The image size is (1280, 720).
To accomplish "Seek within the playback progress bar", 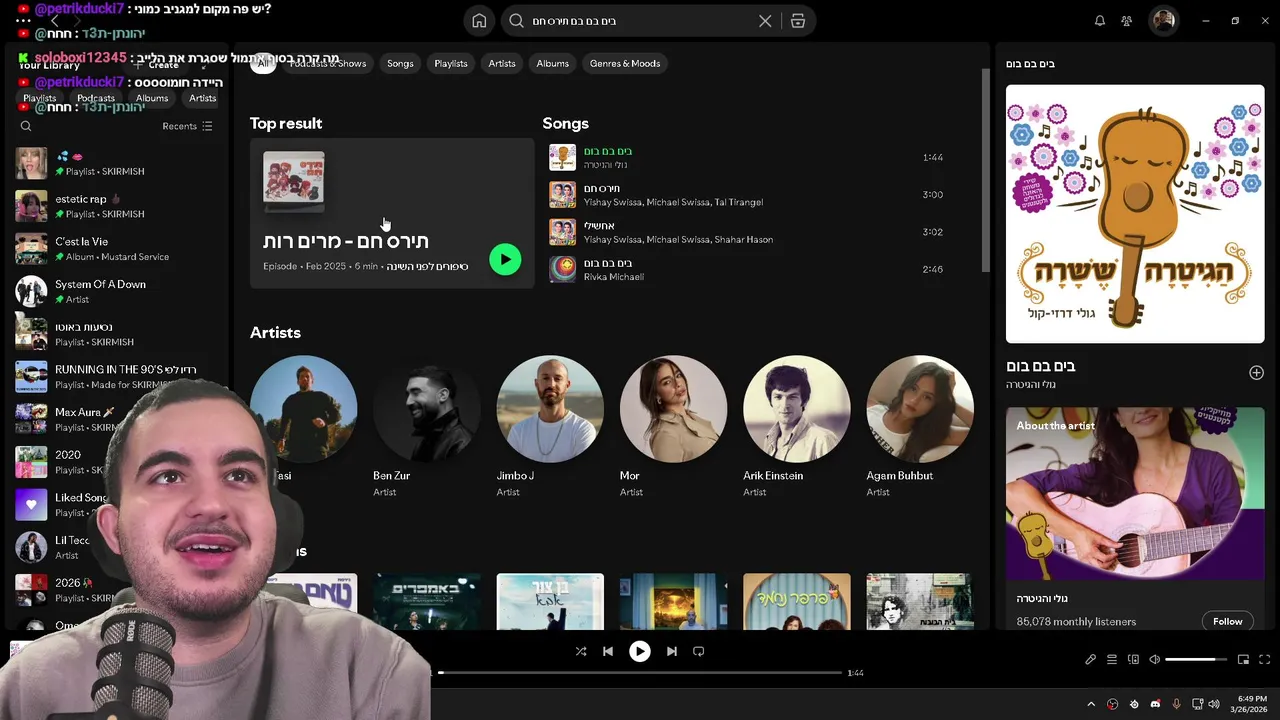I will (x=640, y=673).
